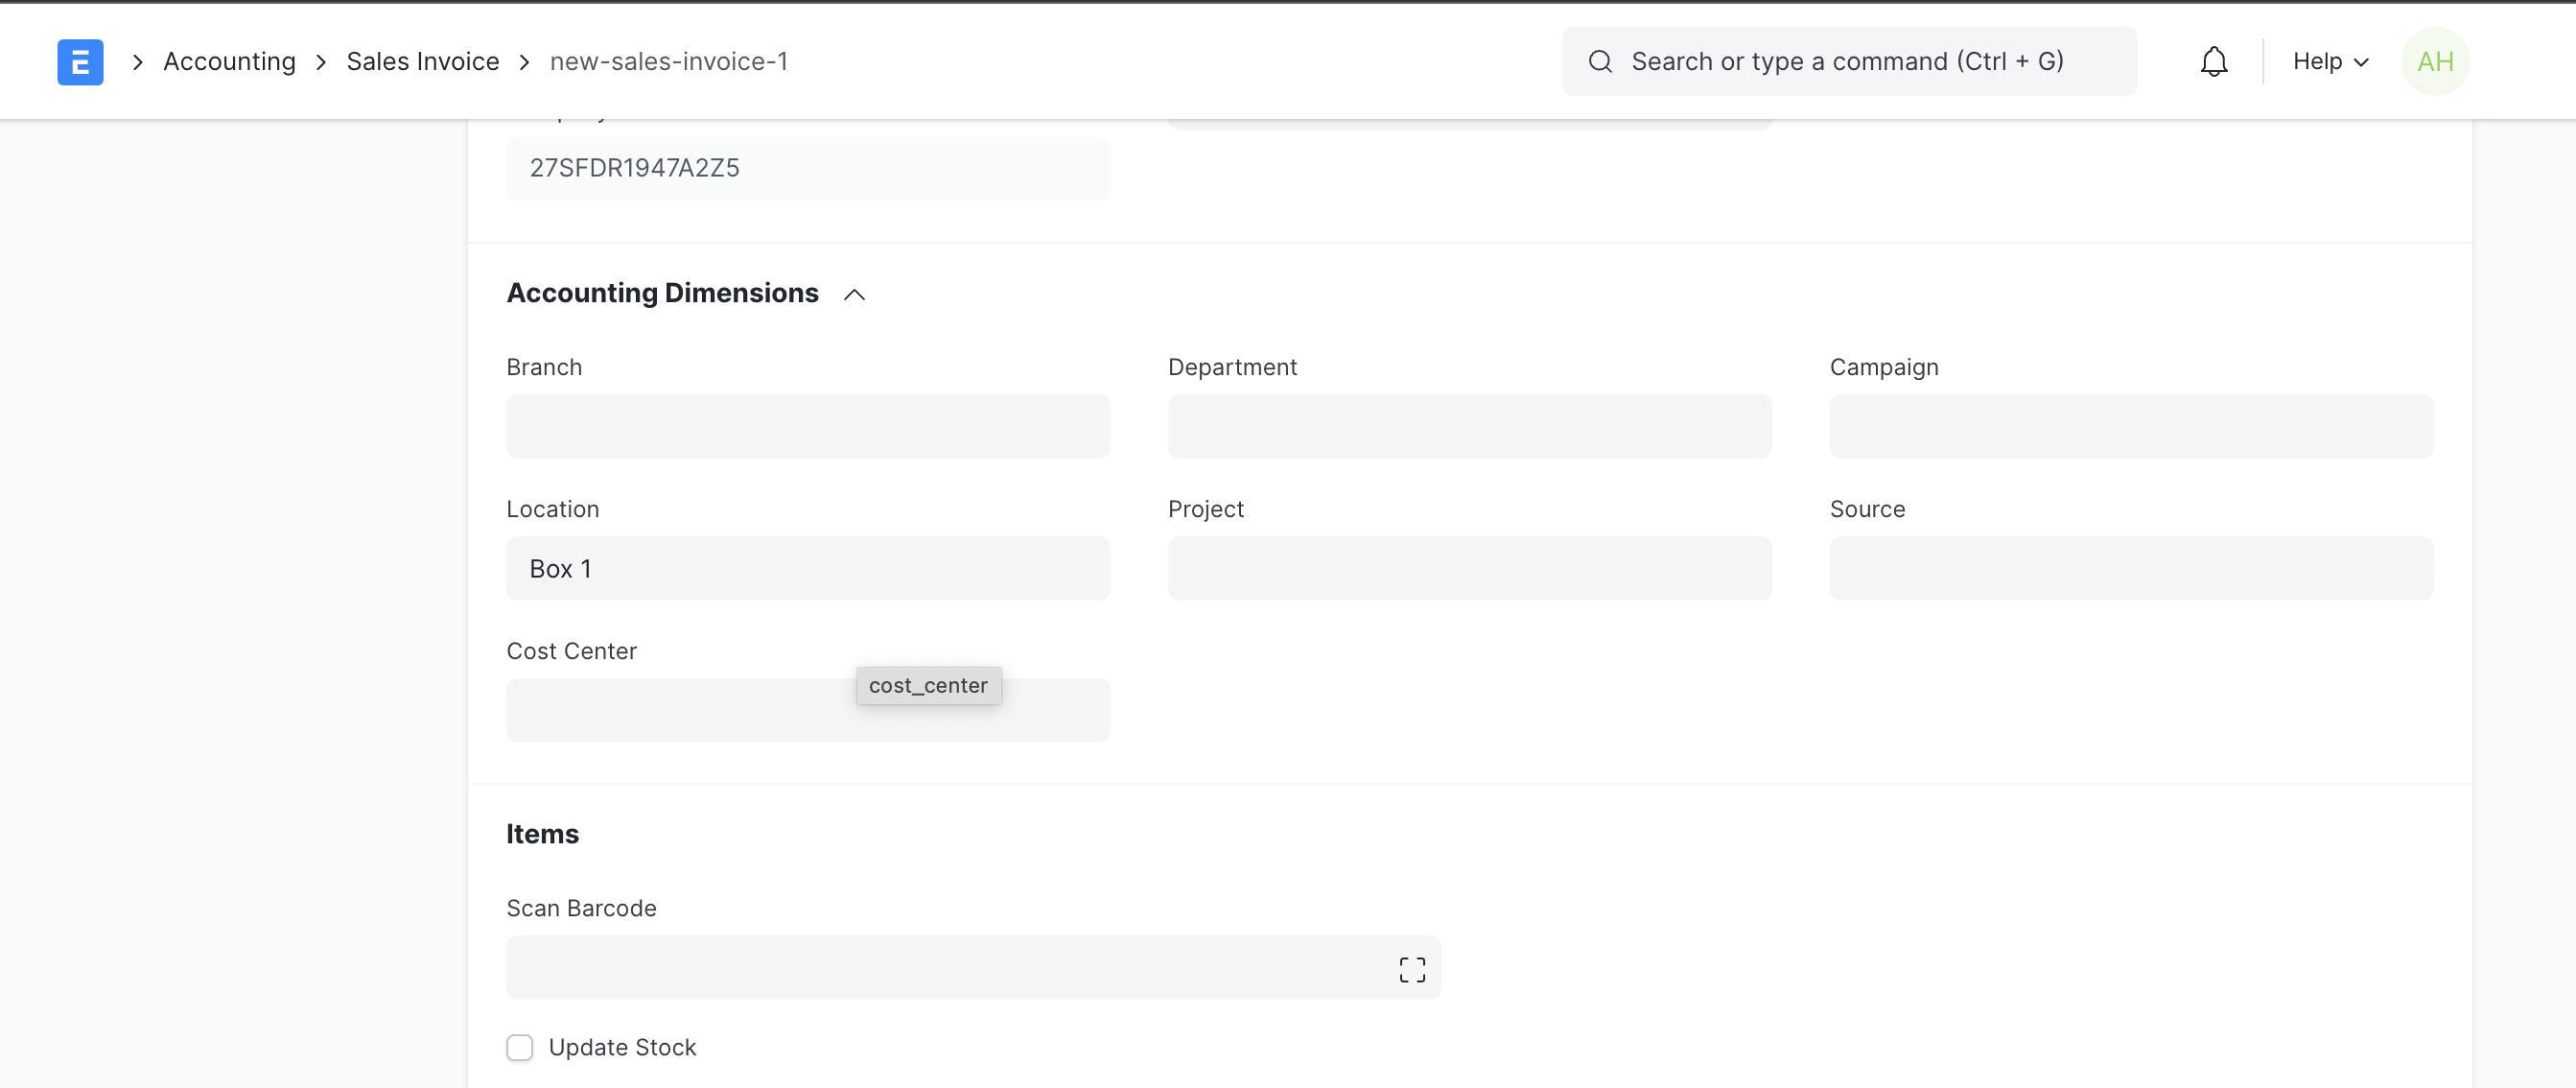Click inside the Project field

click(x=1469, y=568)
